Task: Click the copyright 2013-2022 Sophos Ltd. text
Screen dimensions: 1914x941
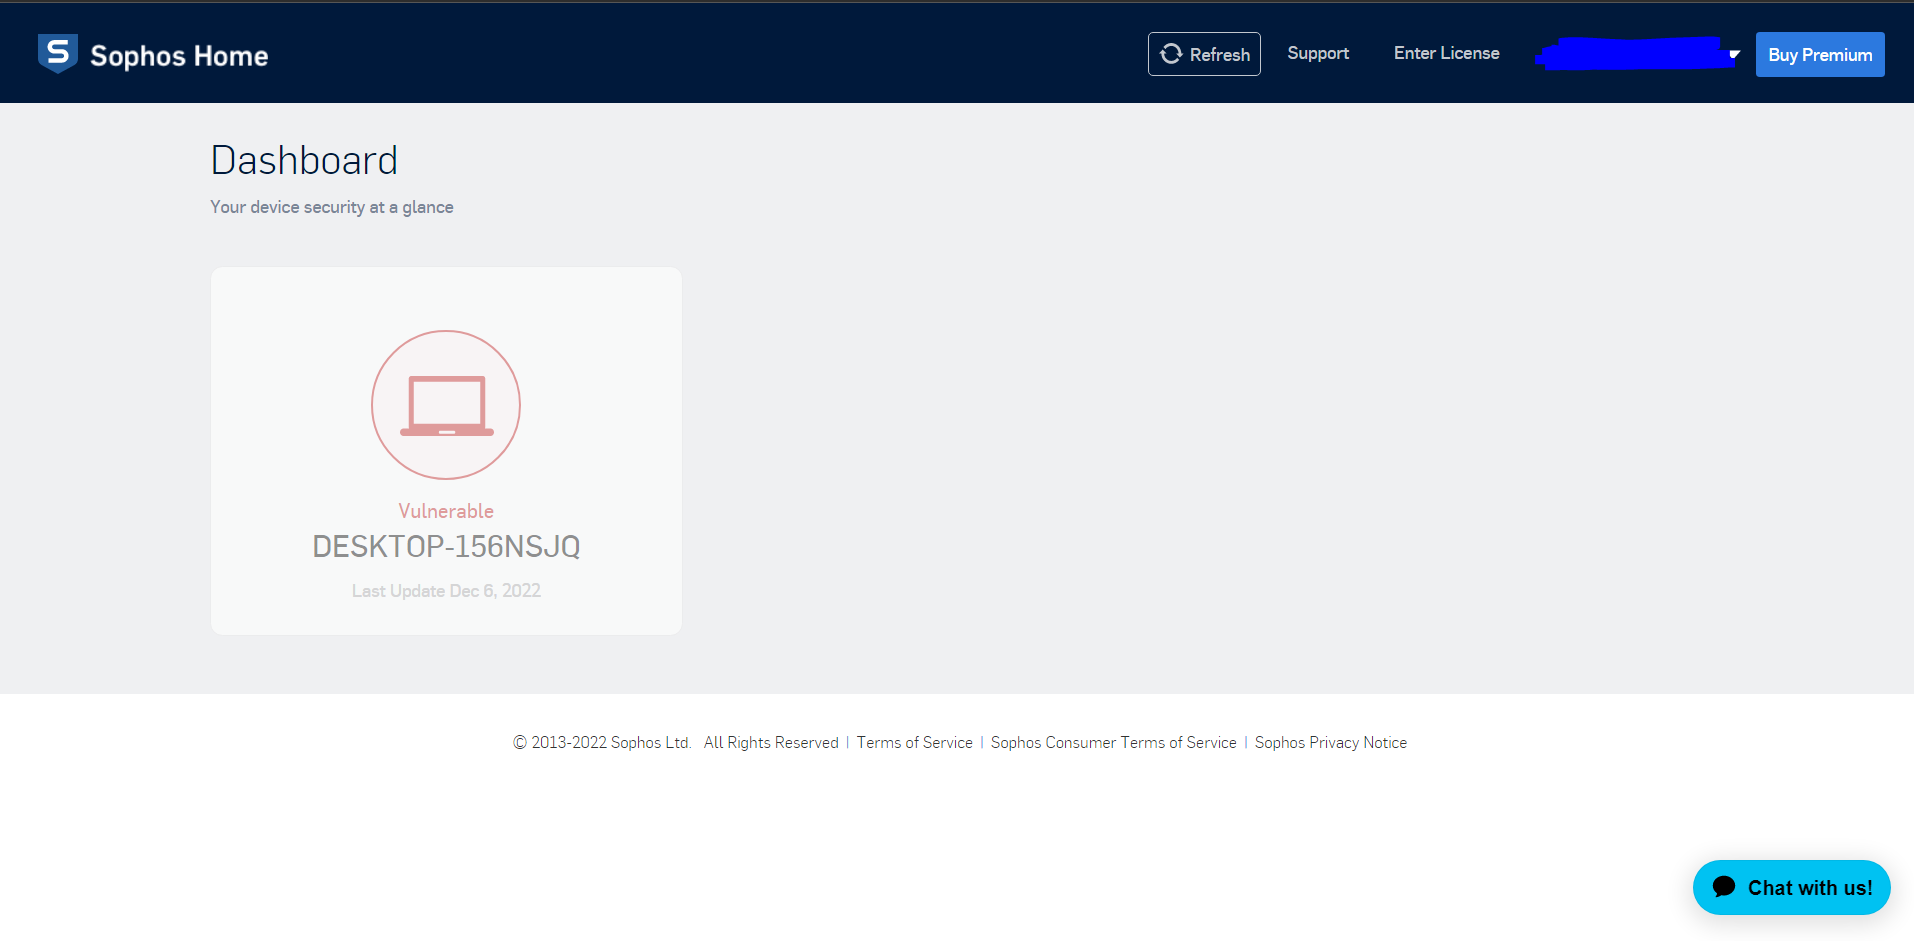Action: coord(602,742)
